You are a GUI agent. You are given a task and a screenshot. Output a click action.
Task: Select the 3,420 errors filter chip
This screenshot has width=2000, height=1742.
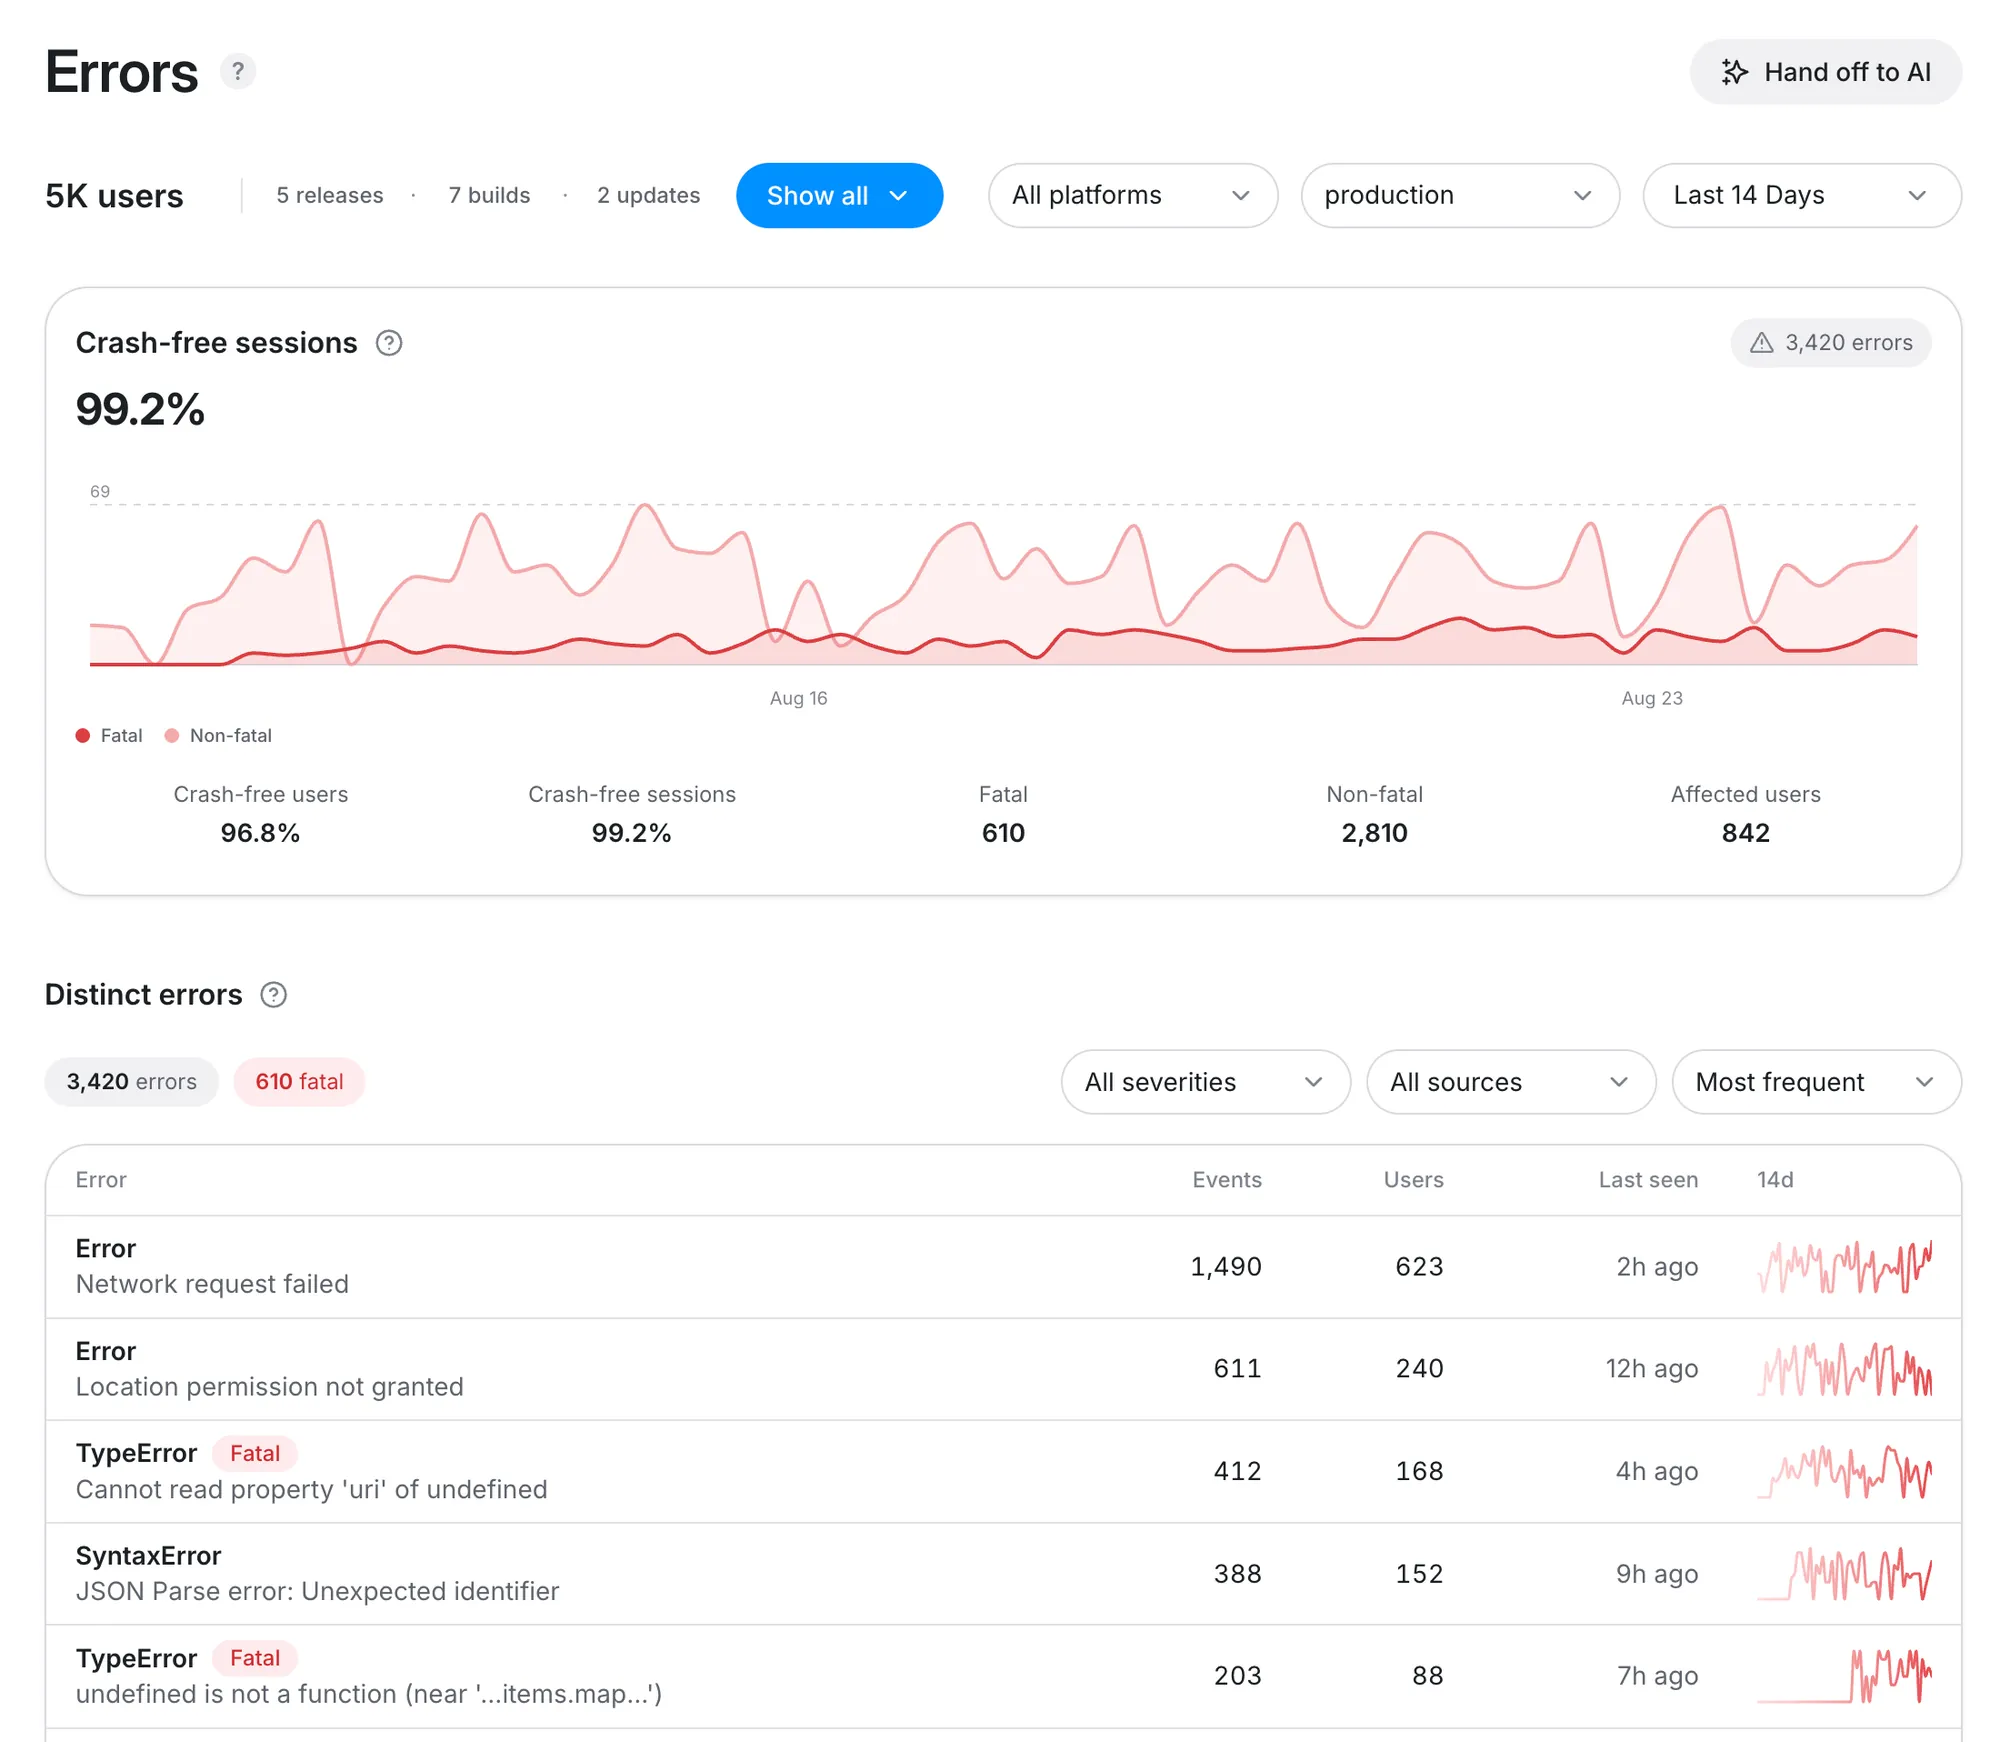(x=132, y=1082)
